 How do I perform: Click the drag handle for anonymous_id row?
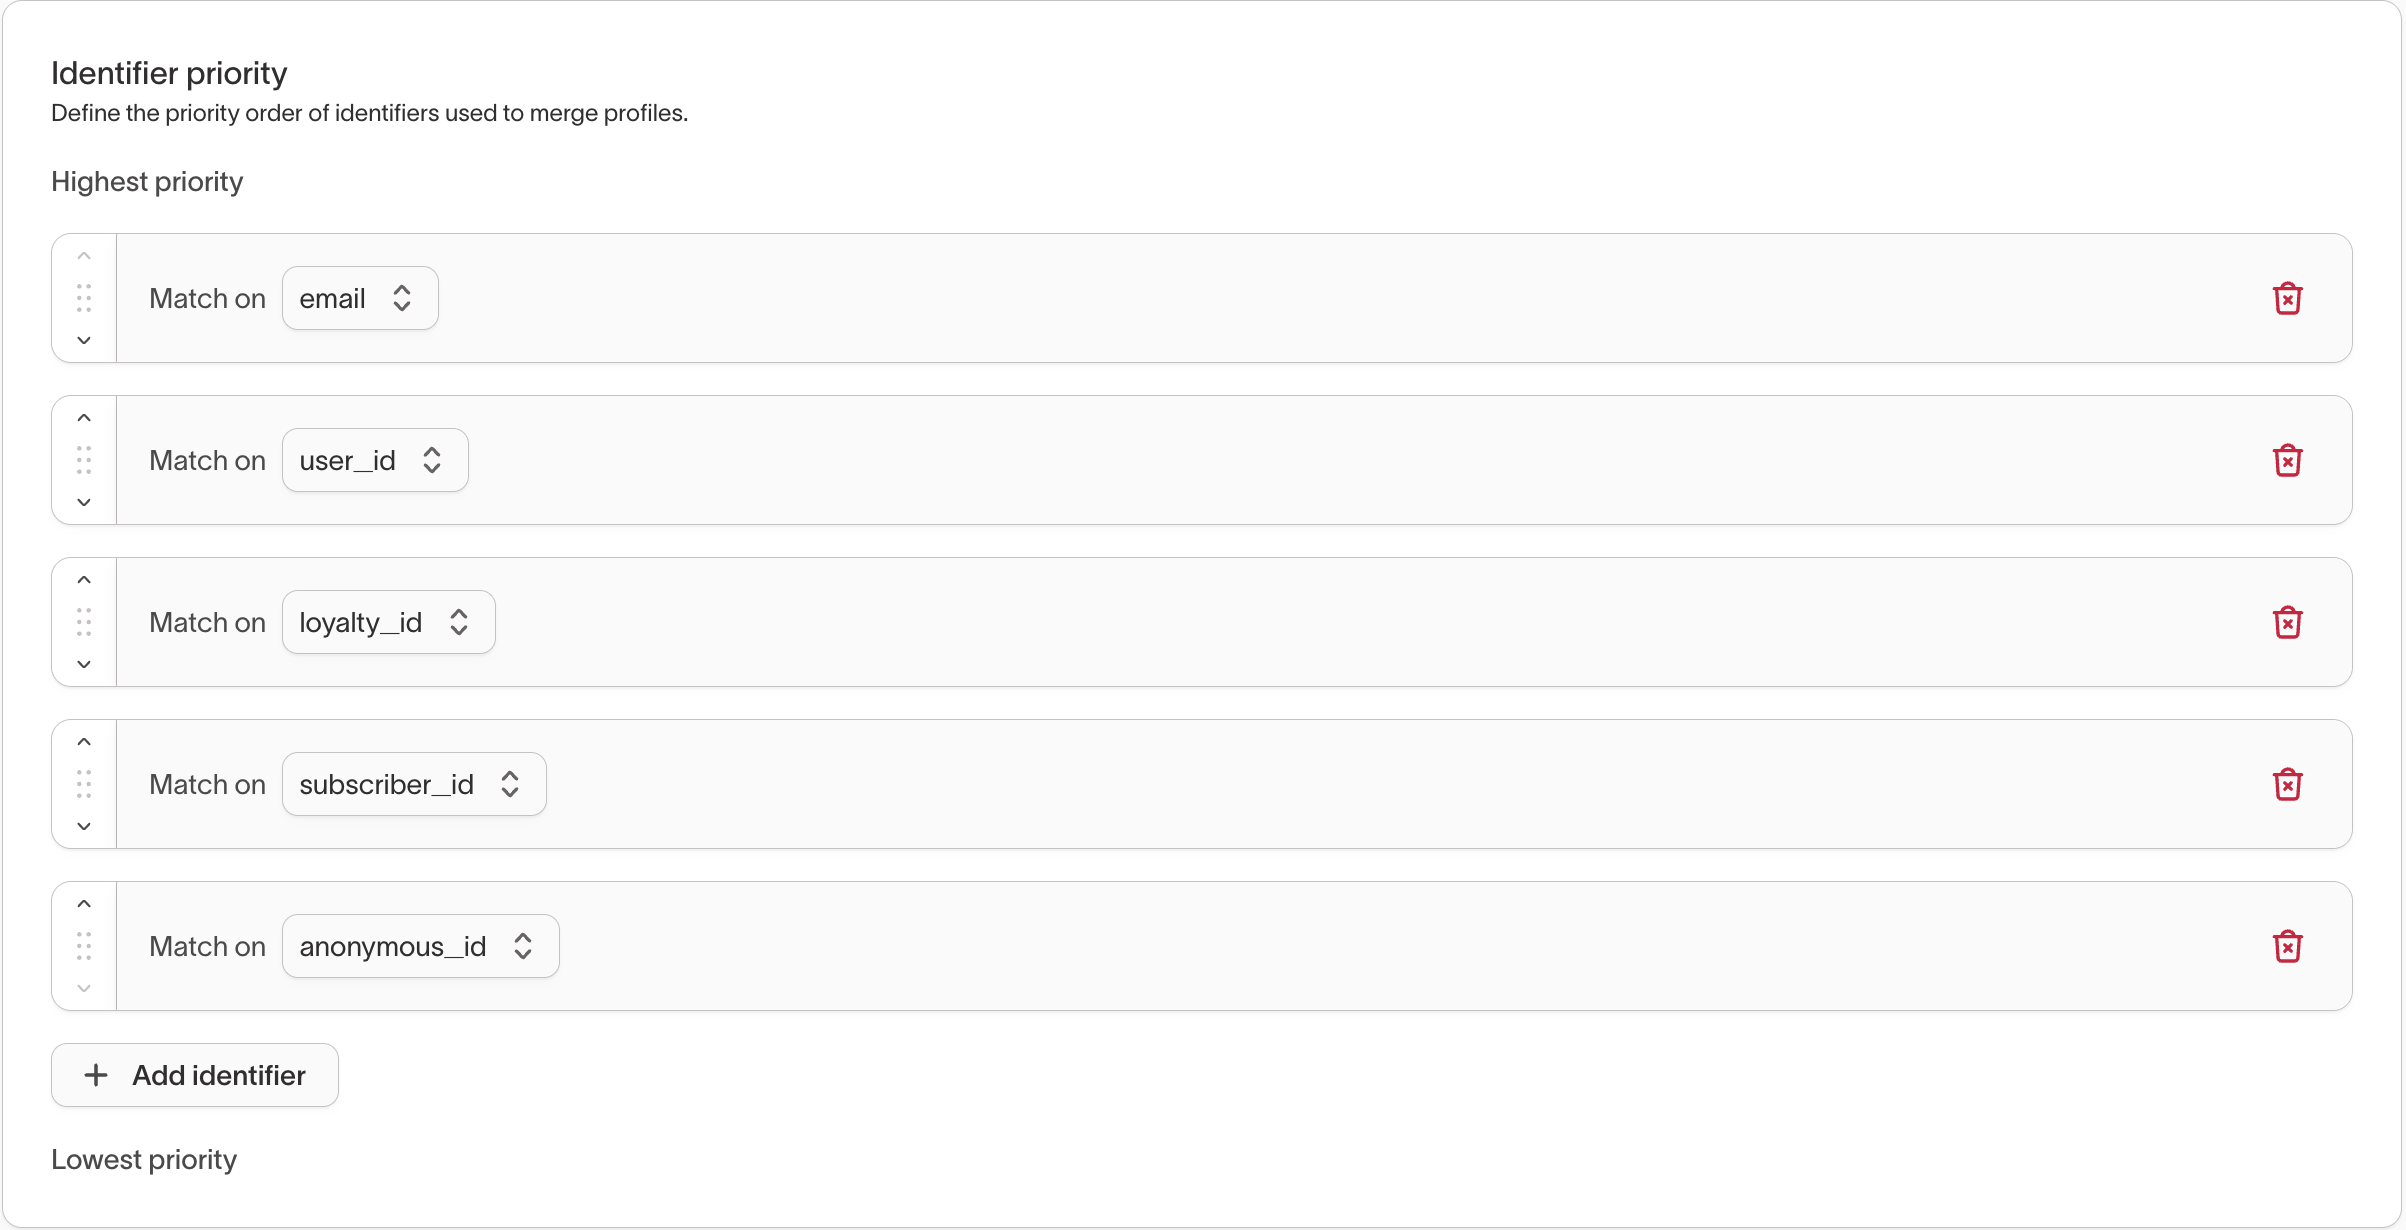[x=84, y=946]
